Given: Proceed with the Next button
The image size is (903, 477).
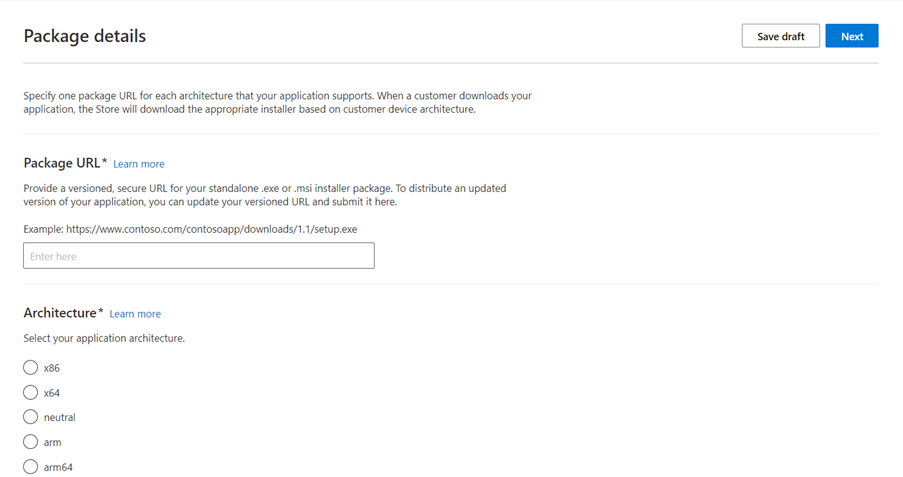Looking at the screenshot, I should click(x=852, y=36).
